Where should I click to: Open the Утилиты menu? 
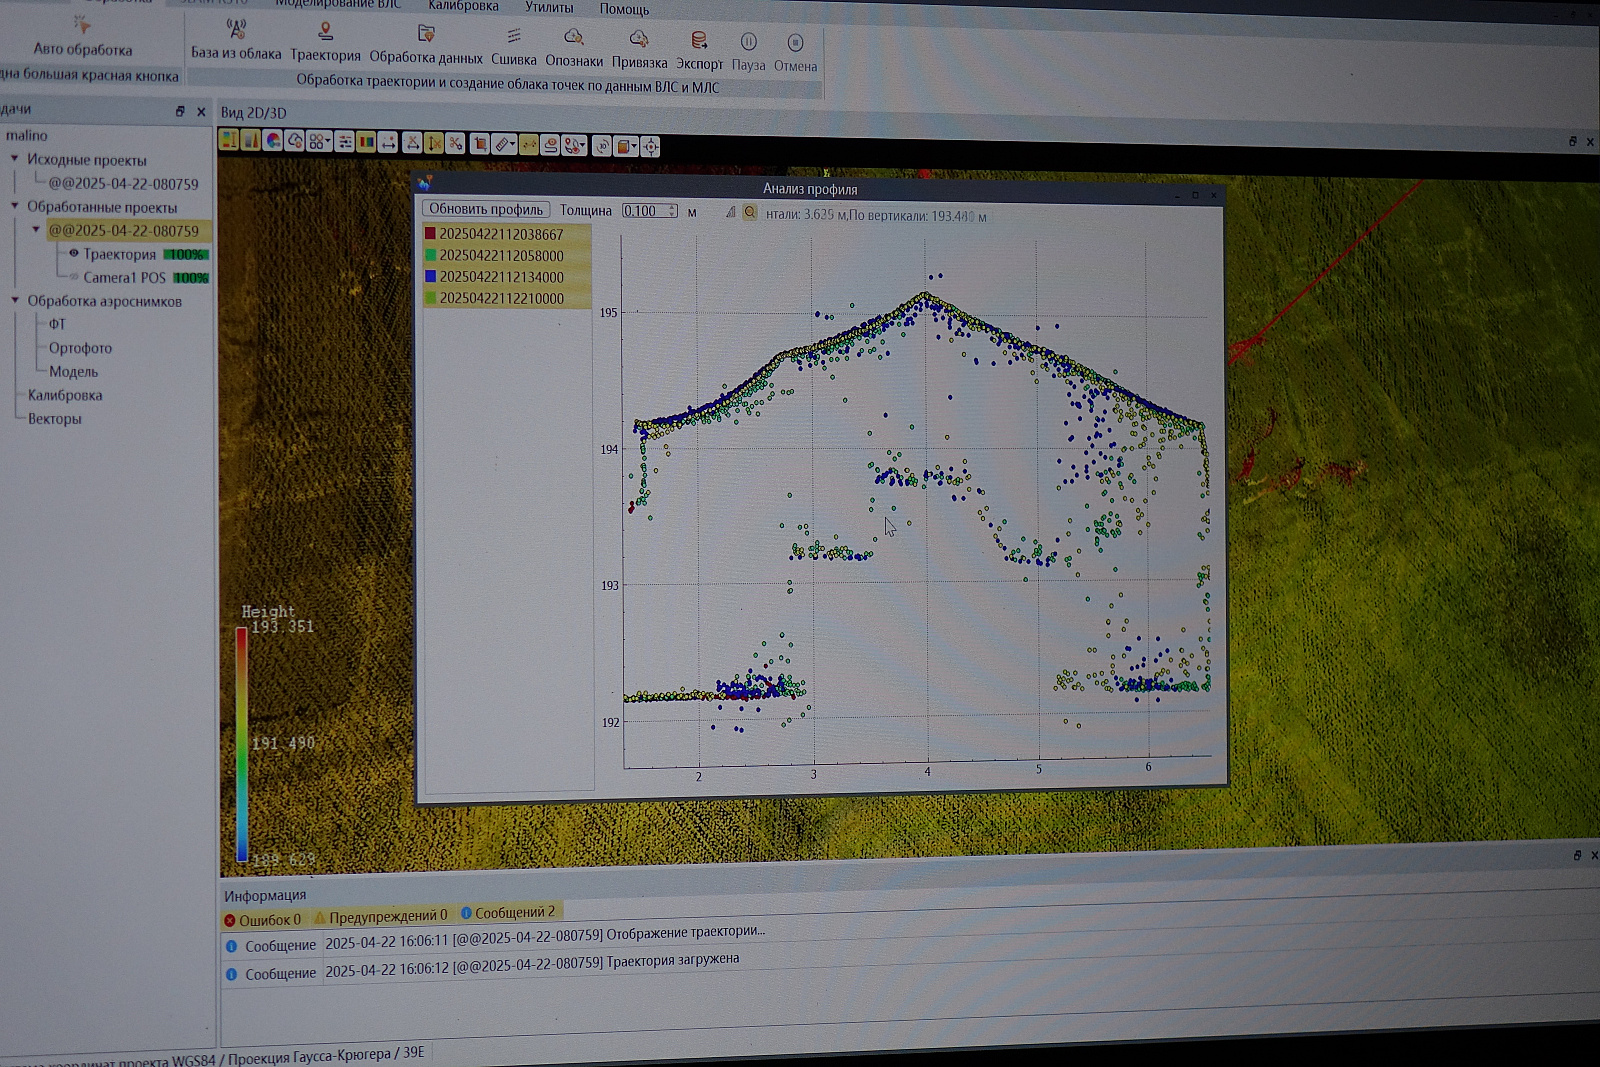[549, 7]
